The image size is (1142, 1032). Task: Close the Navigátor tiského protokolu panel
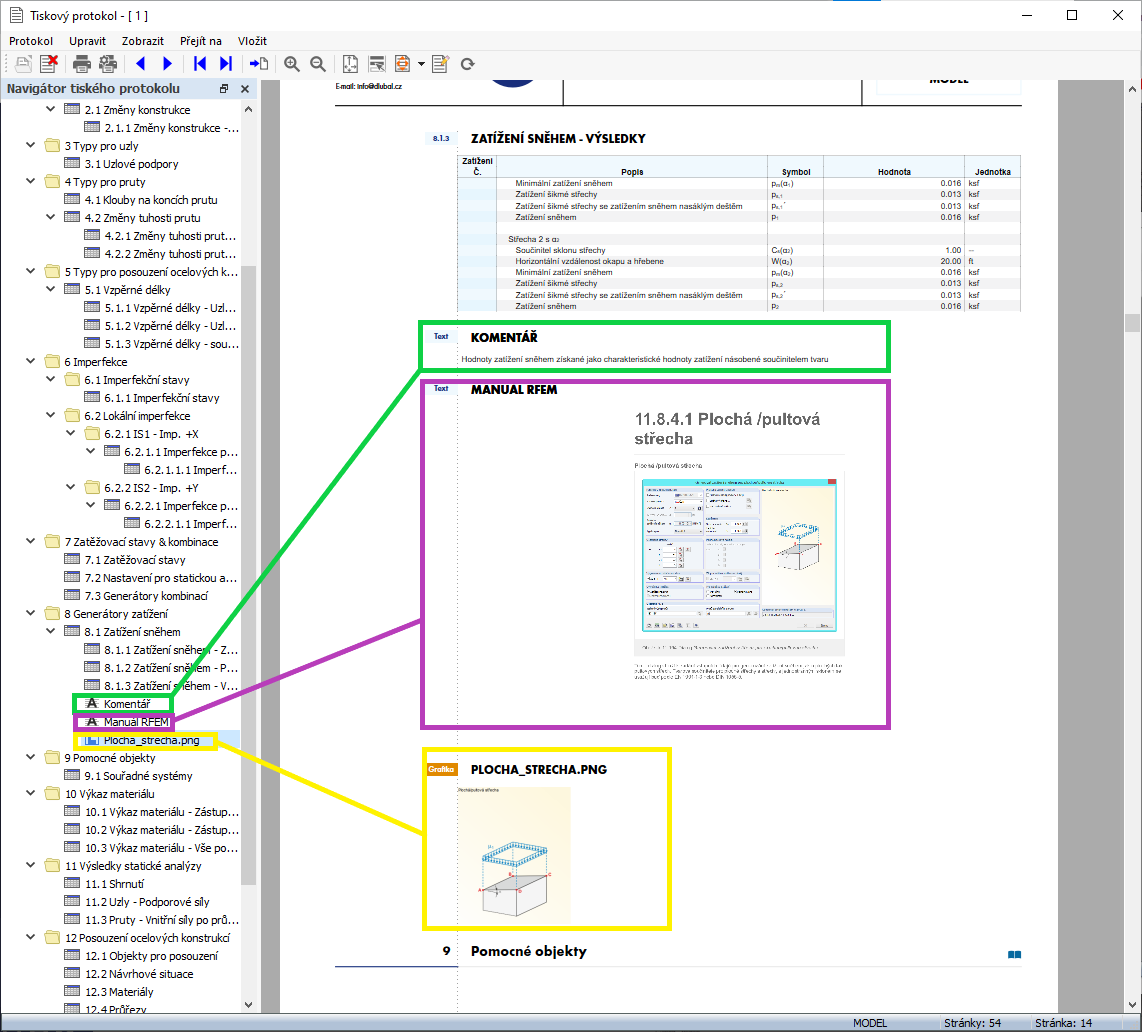pos(245,89)
